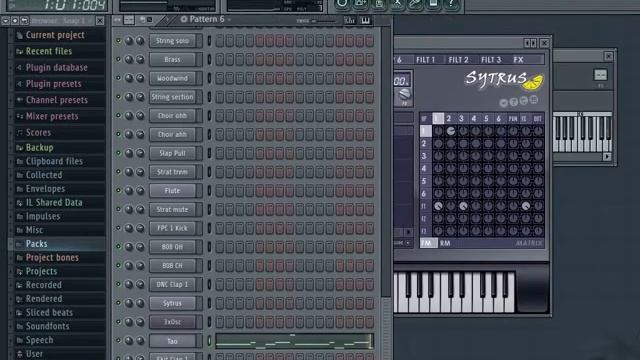Image resolution: width=640 pixels, height=360 pixels.
Task: Open the browser options arrow menu
Action: tap(5, 20)
